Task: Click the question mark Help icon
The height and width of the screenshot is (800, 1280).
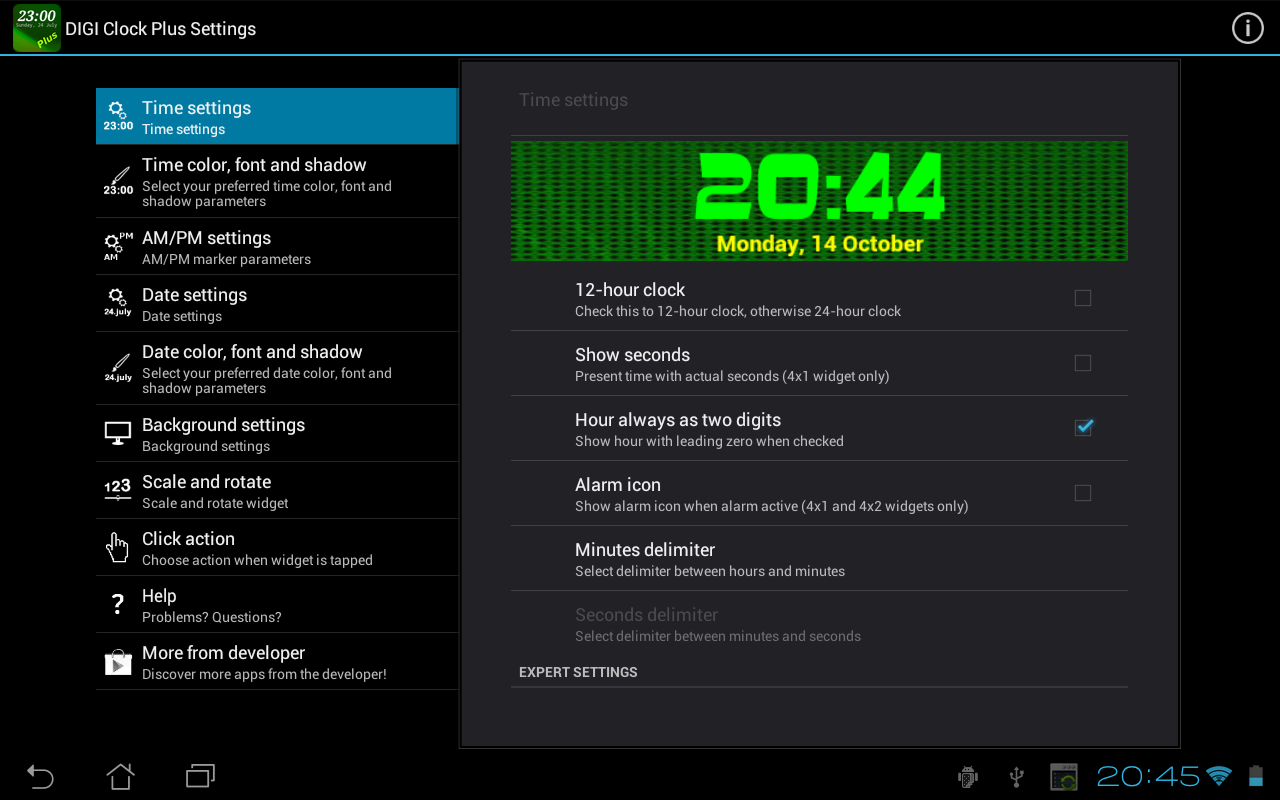Action: click(x=117, y=603)
